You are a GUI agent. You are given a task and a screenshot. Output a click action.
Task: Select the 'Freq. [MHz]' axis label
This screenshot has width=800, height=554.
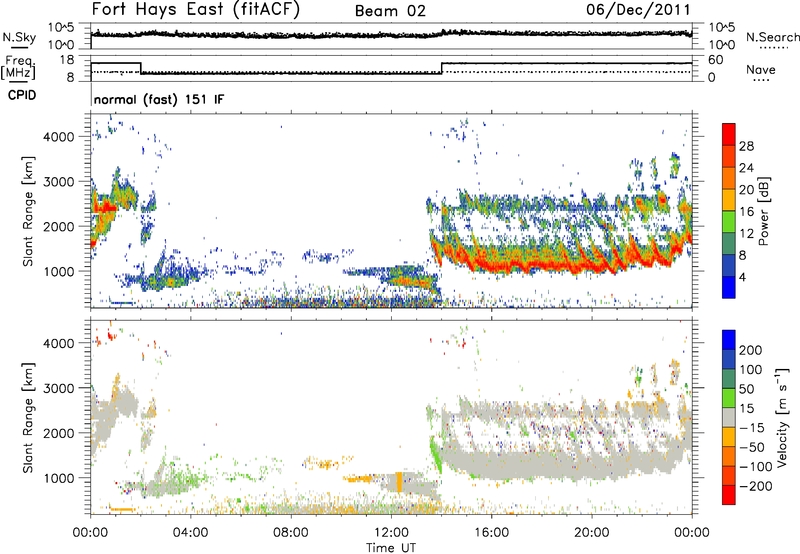[18, 68]
